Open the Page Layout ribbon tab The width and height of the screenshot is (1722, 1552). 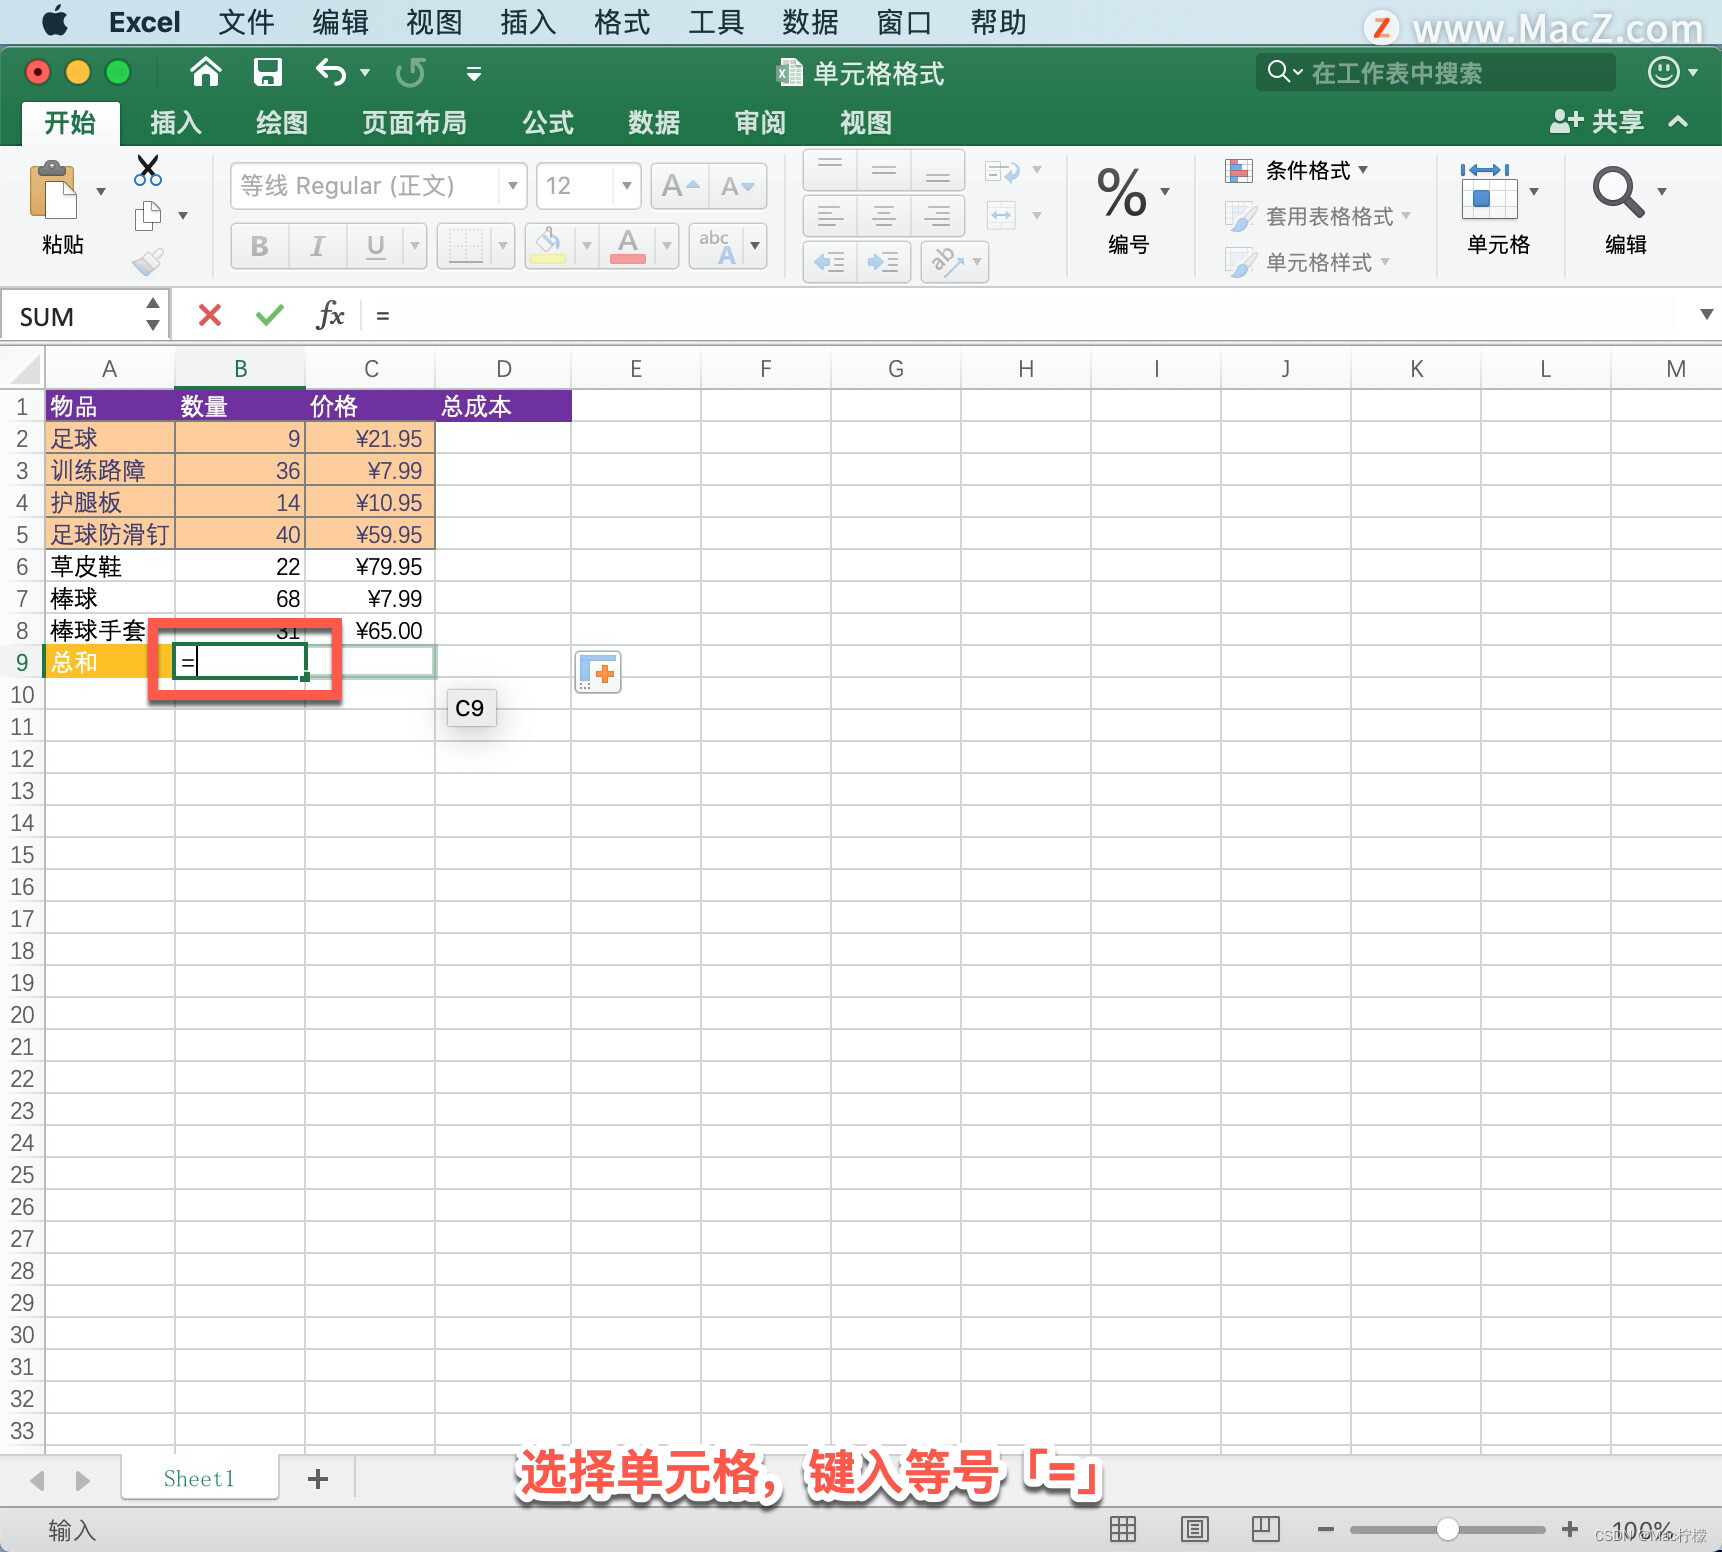pyautogui.click(x=414, y=123)
